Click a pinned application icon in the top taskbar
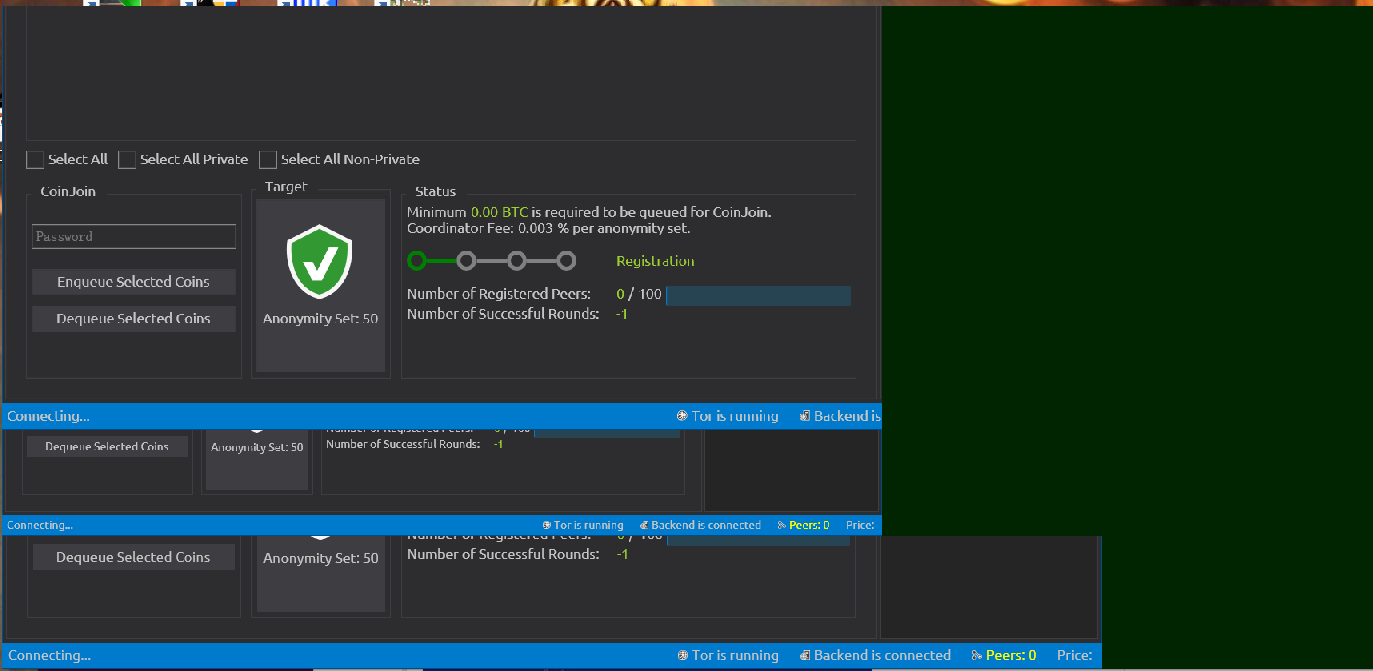 pos(92,4)
